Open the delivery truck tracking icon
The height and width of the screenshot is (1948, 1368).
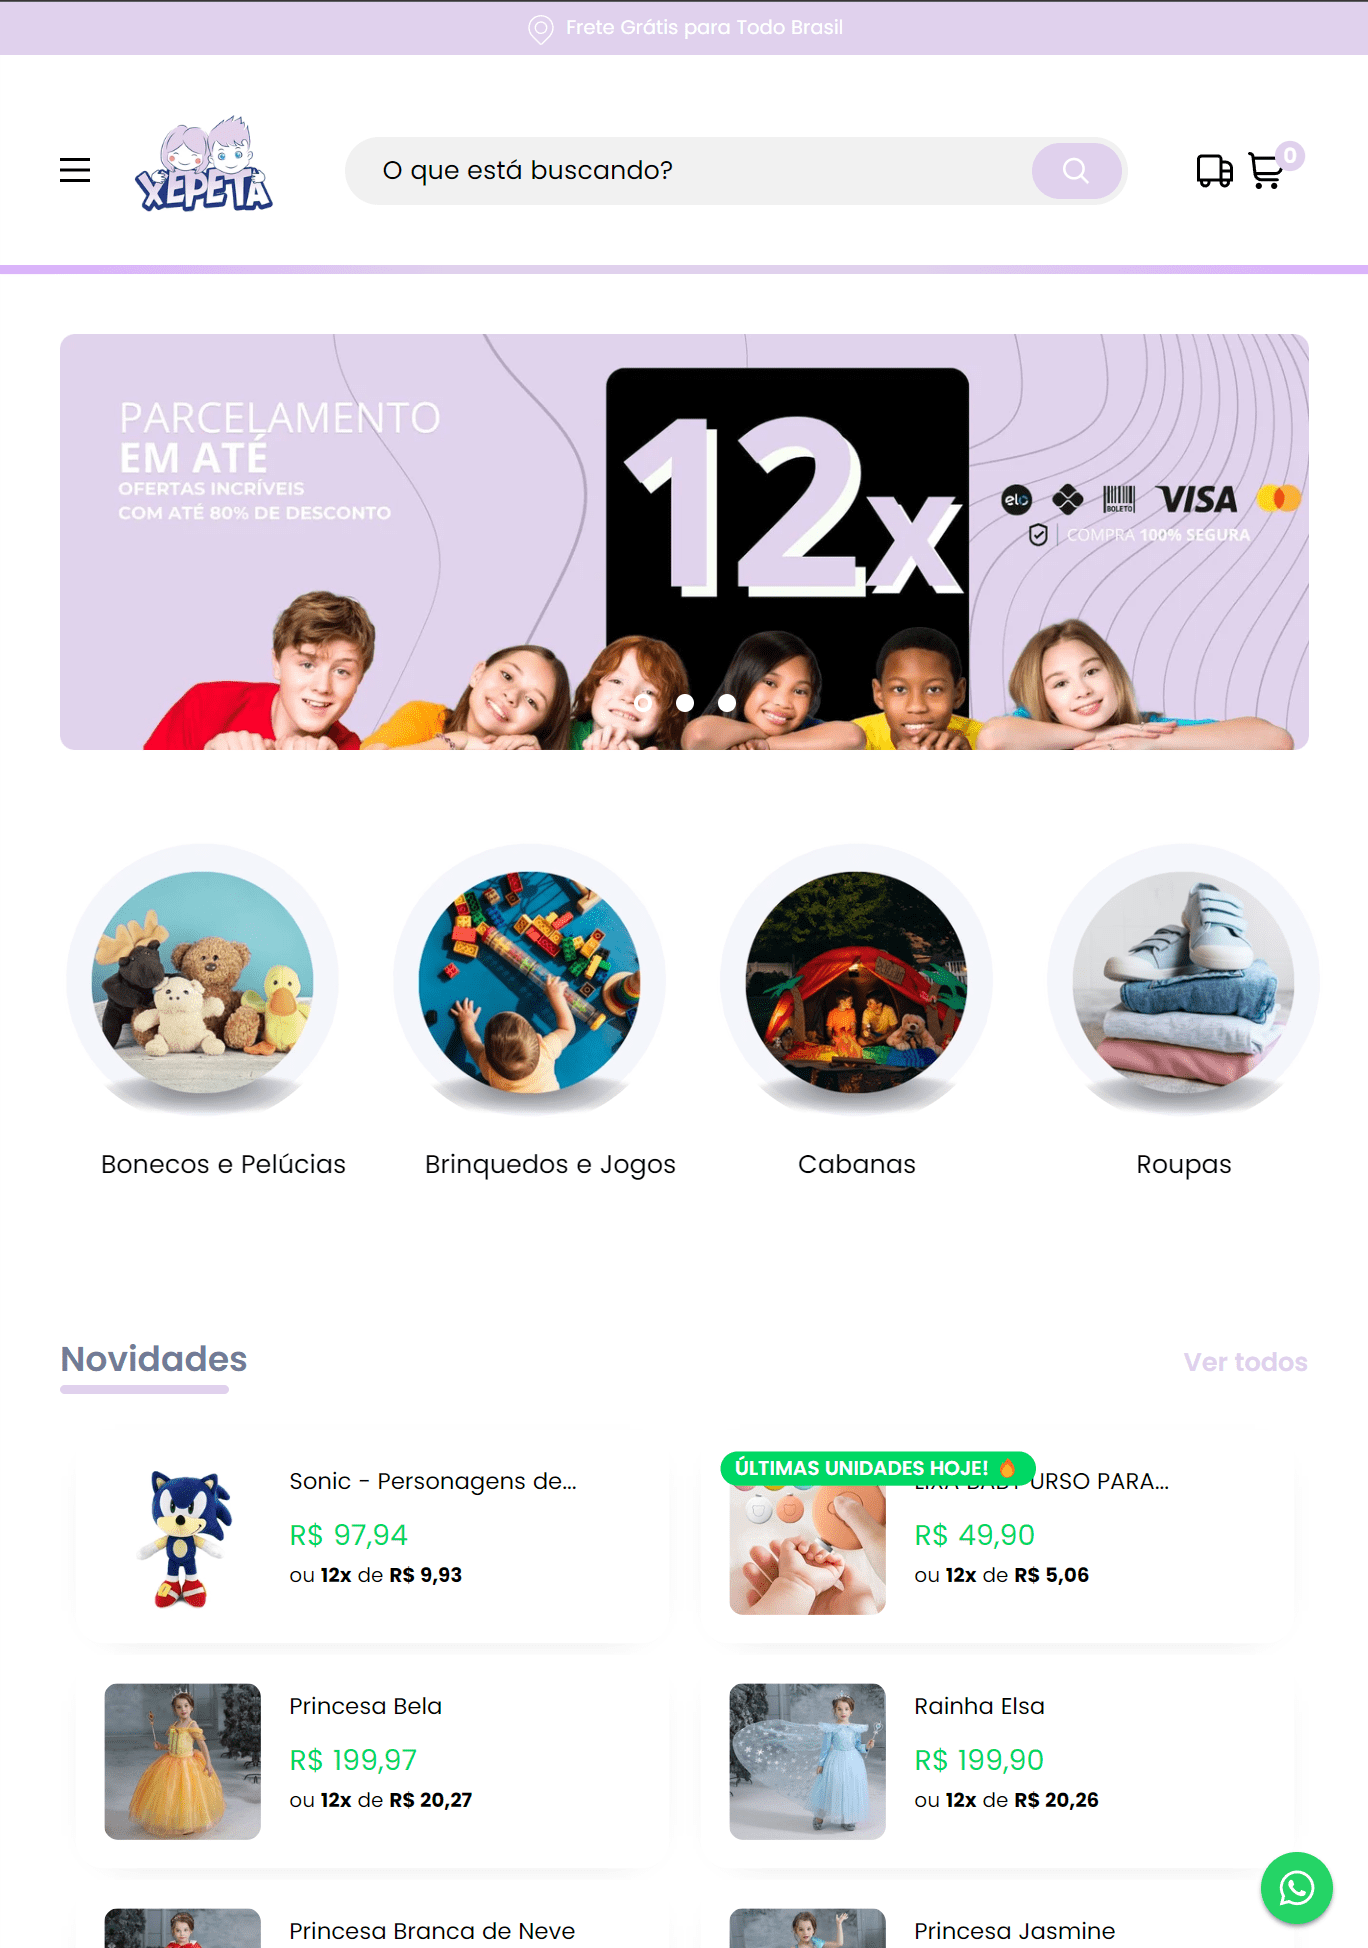pos(1214,171)
